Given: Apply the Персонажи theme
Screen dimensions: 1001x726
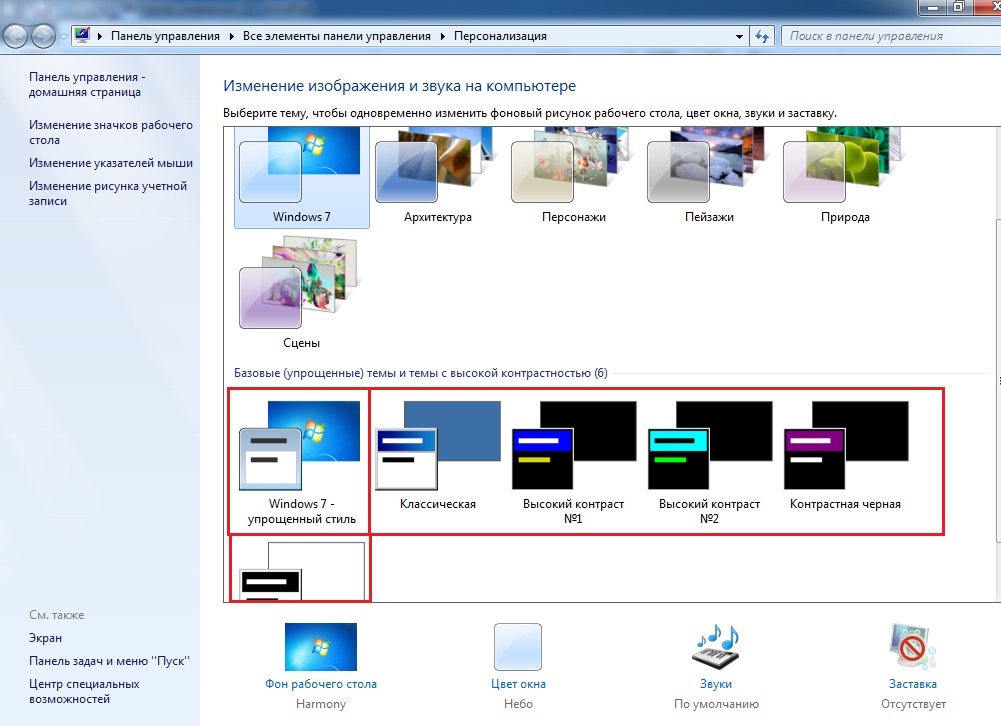Looking at the screenshot, I should (573, 176).
